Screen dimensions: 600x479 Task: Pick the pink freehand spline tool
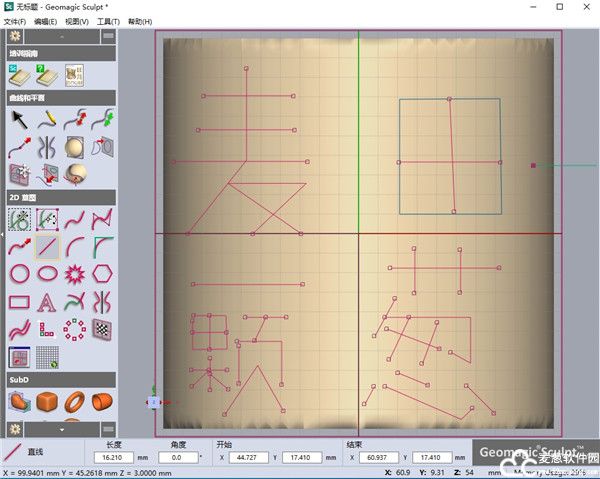pyautogui.click(x=75, y=219)
